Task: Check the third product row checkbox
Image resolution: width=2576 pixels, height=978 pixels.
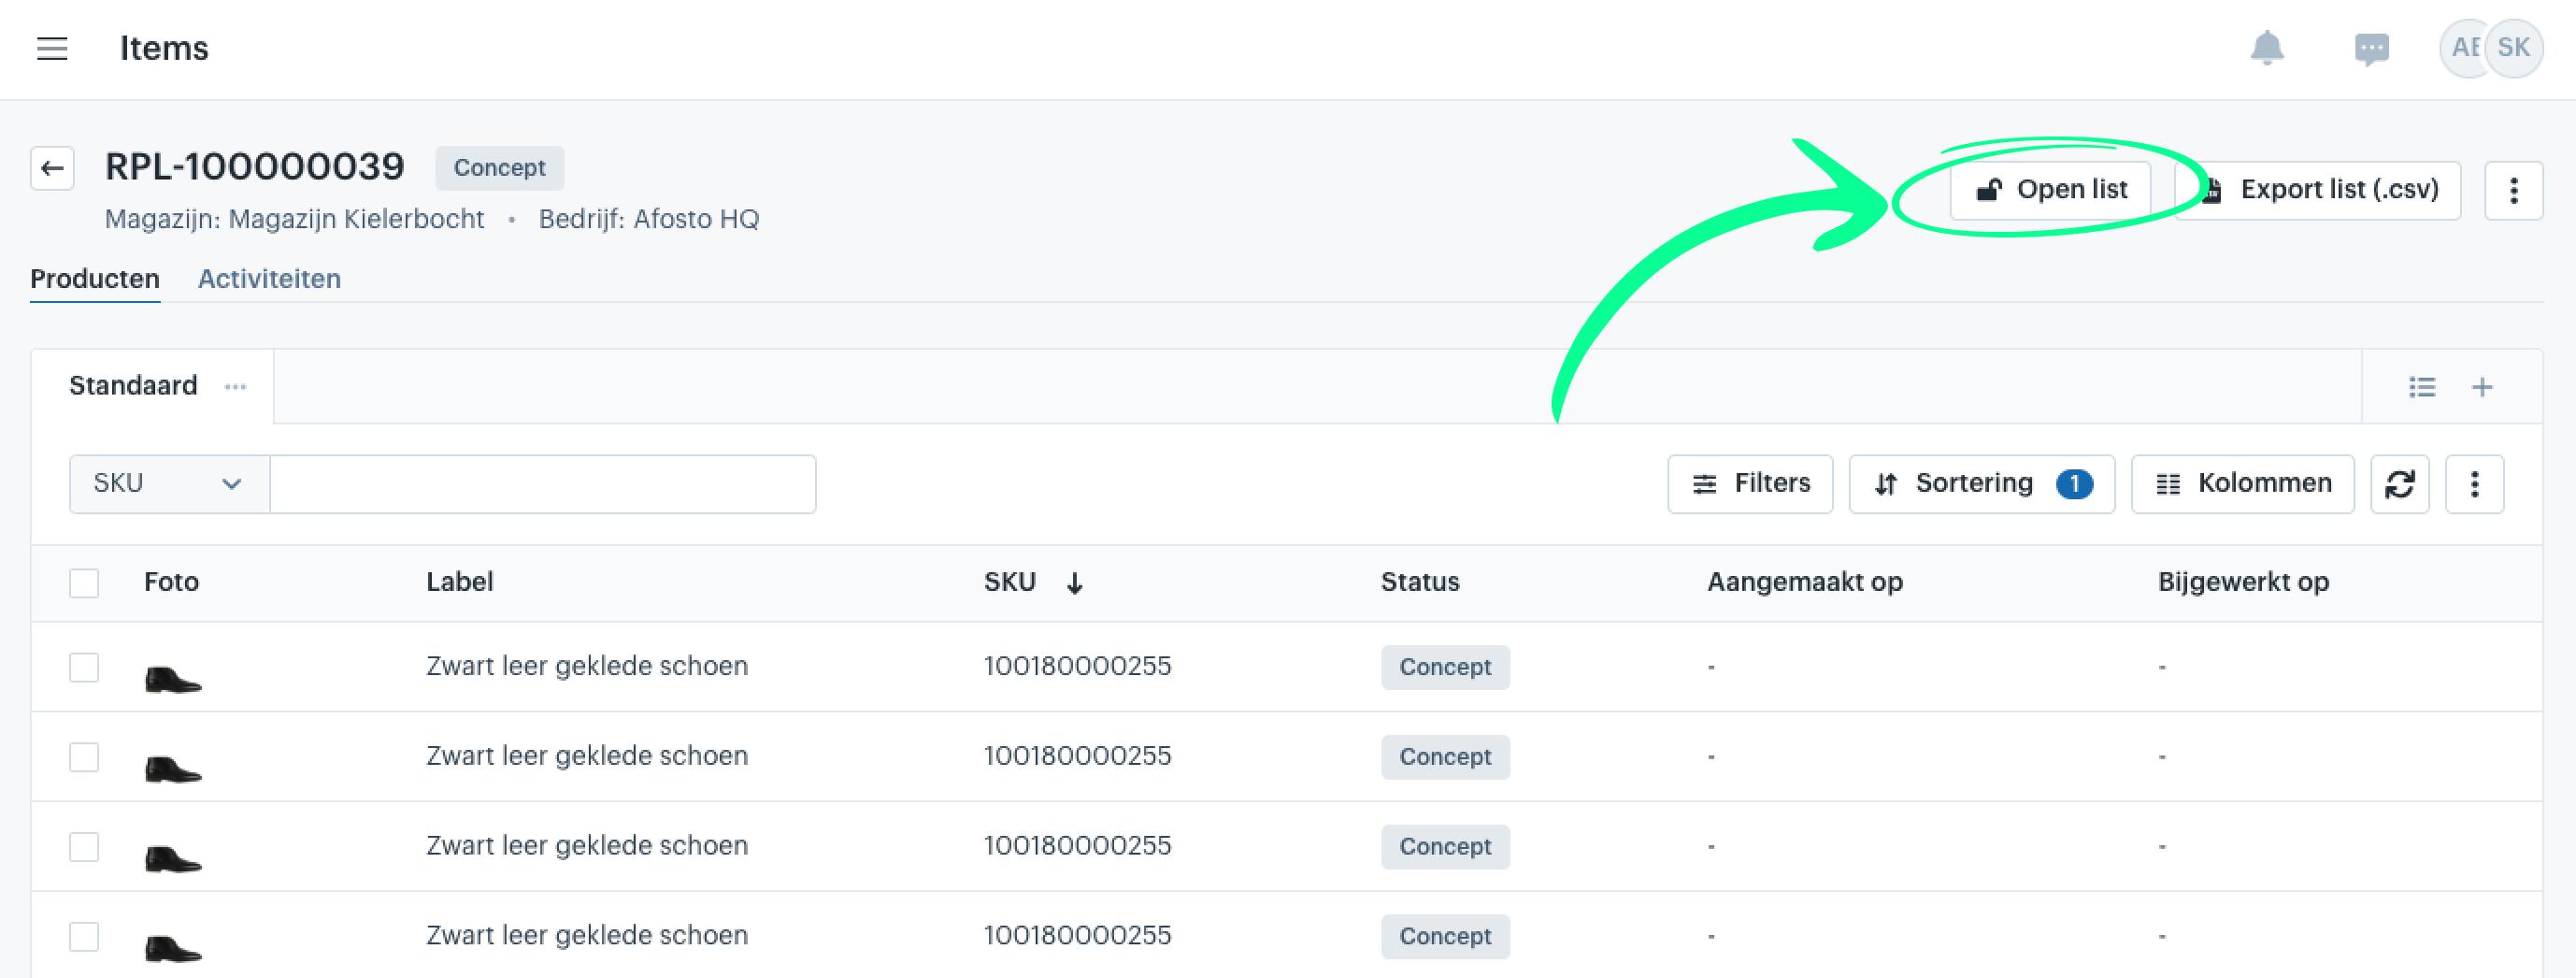Action: (84, 847)
